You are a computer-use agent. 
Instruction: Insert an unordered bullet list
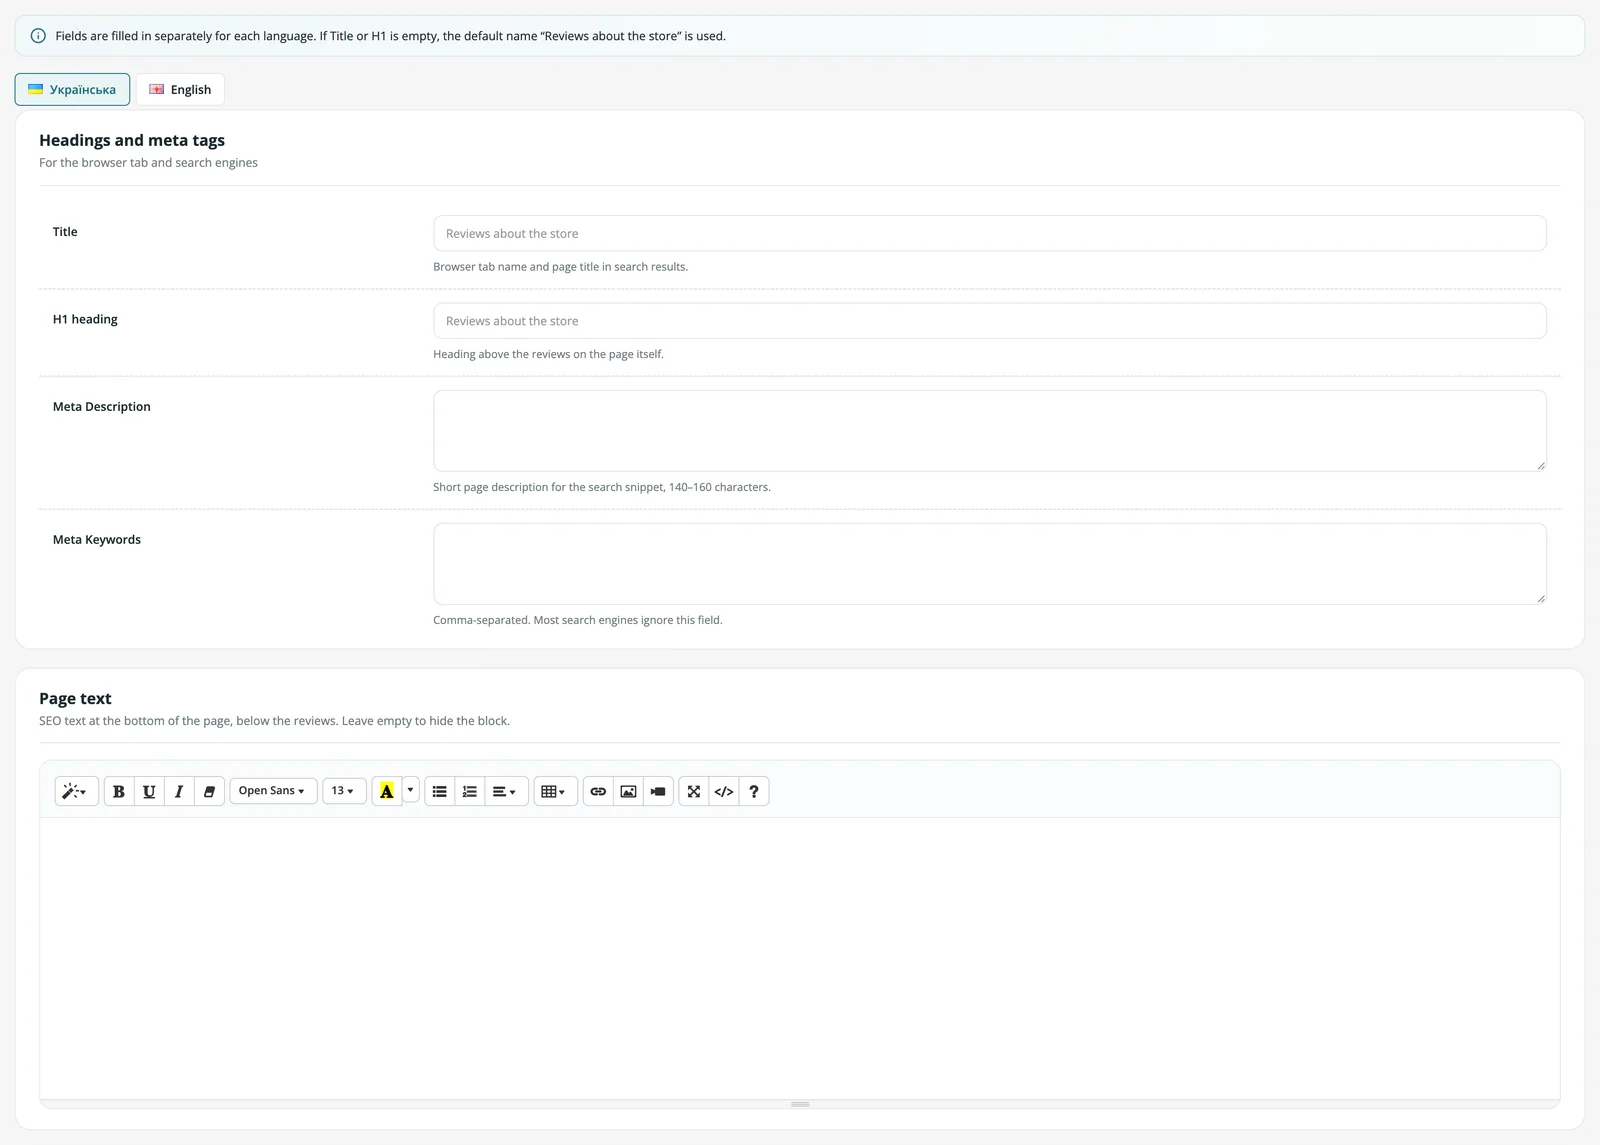click(x=440, y=791)
